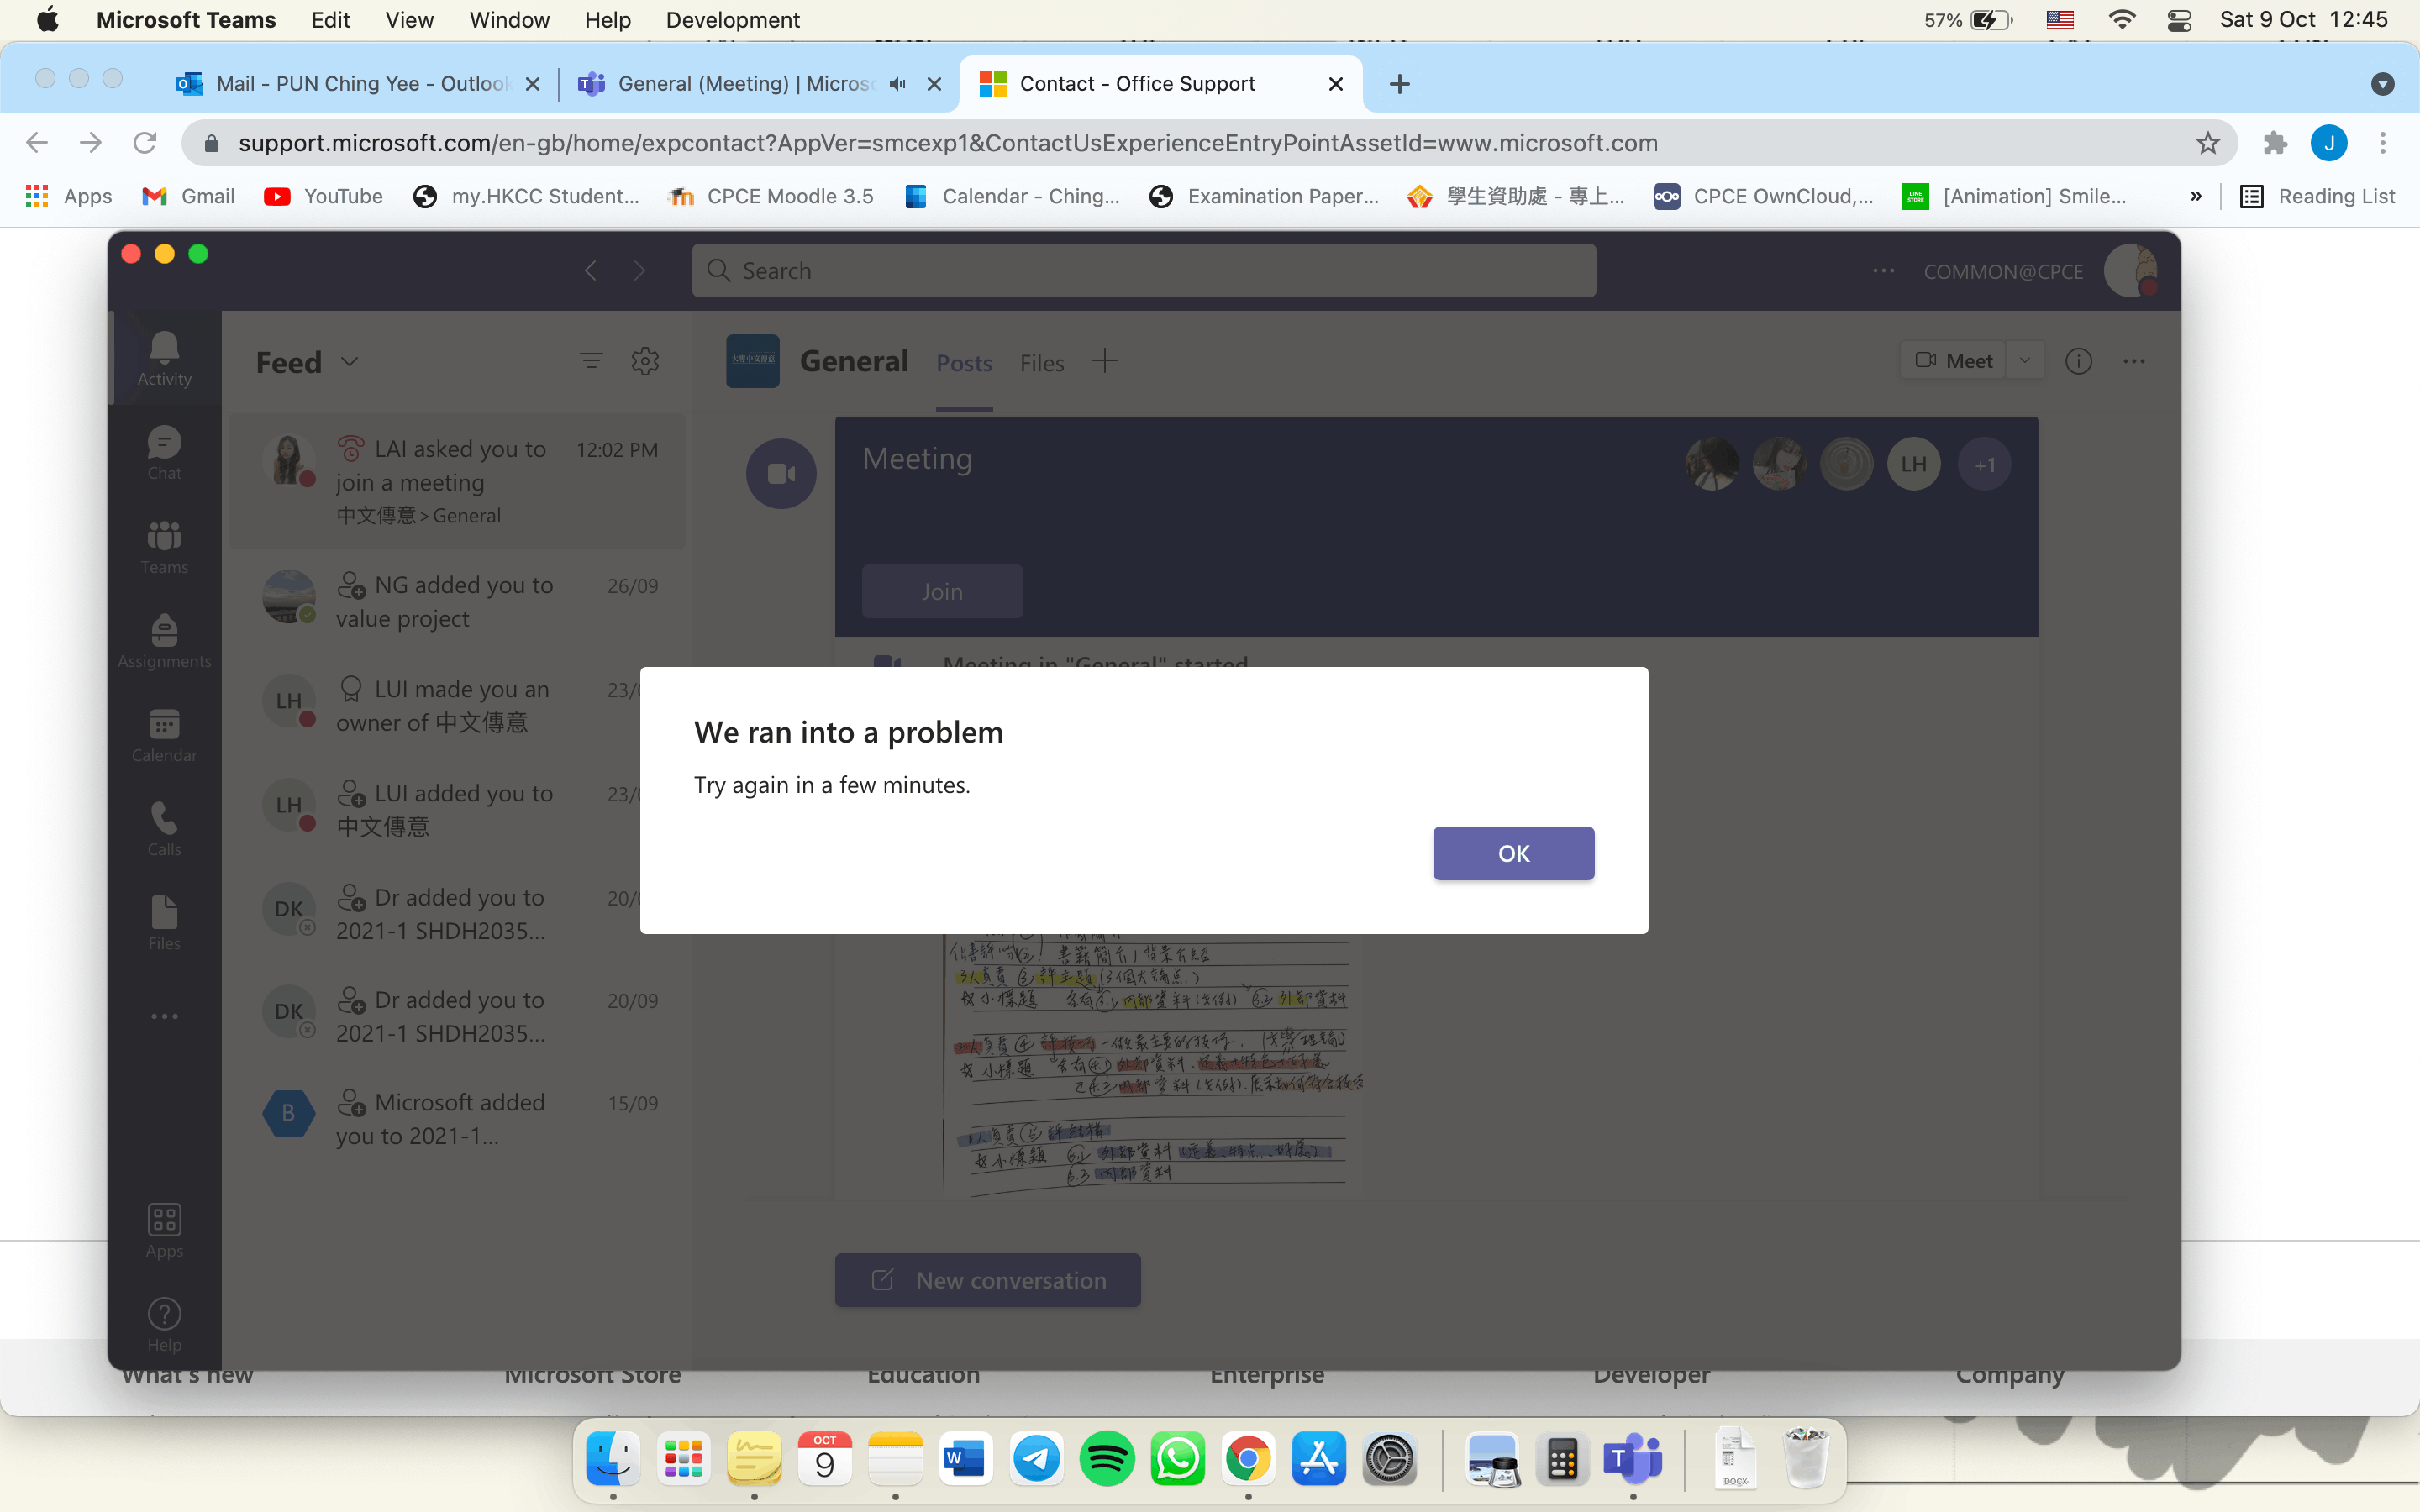Open the channel info icon
The image size is (2420, 1512).
(2078, 361)
